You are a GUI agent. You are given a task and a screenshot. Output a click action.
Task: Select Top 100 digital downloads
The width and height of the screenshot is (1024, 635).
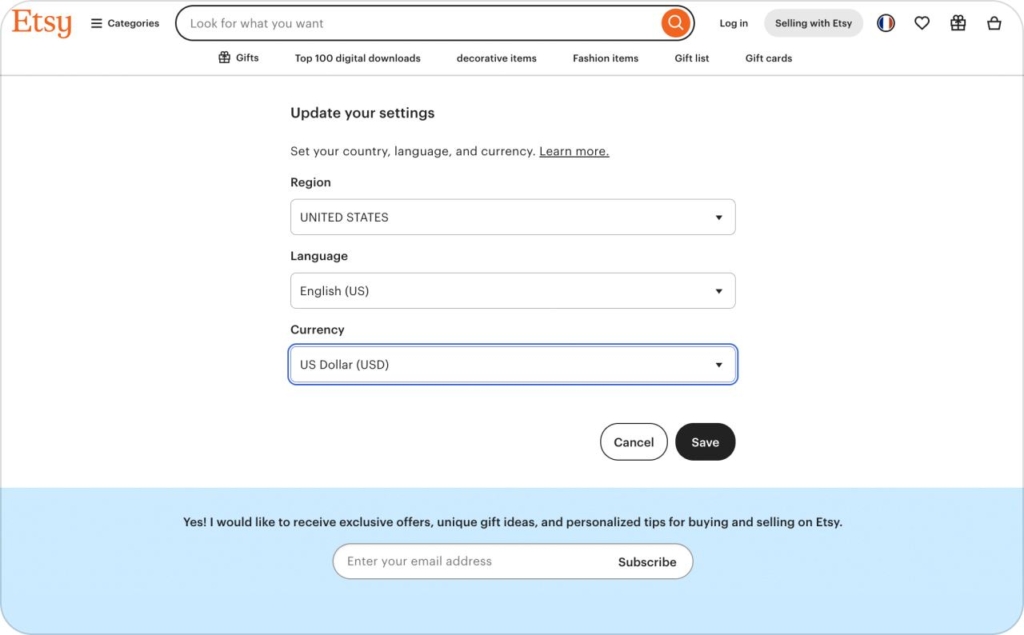357,58
